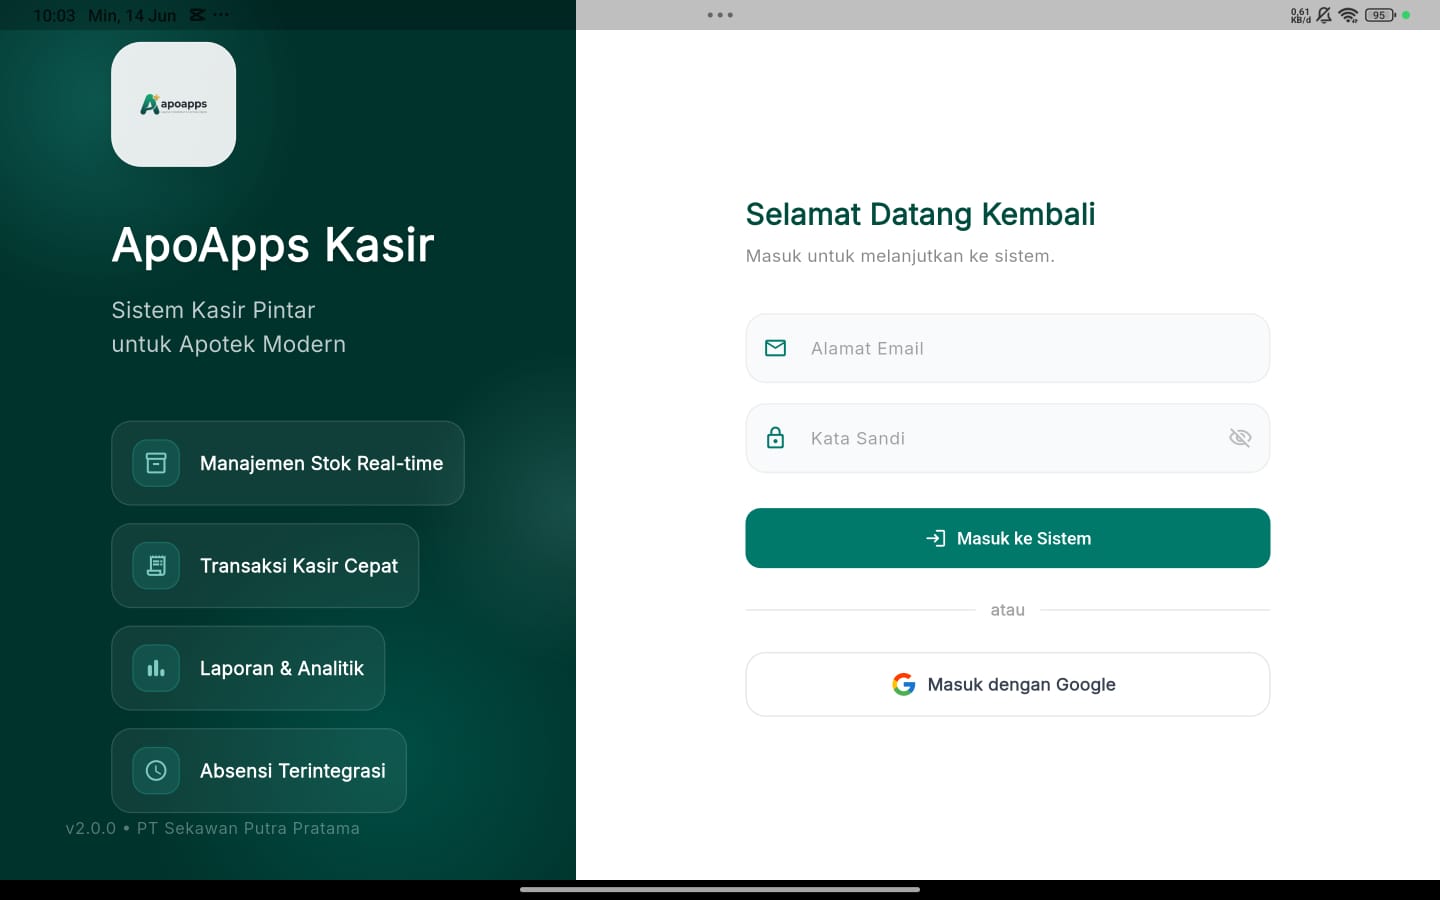Click the receipt icon beside Transaksi Kasir Cepat

[156, 566]
